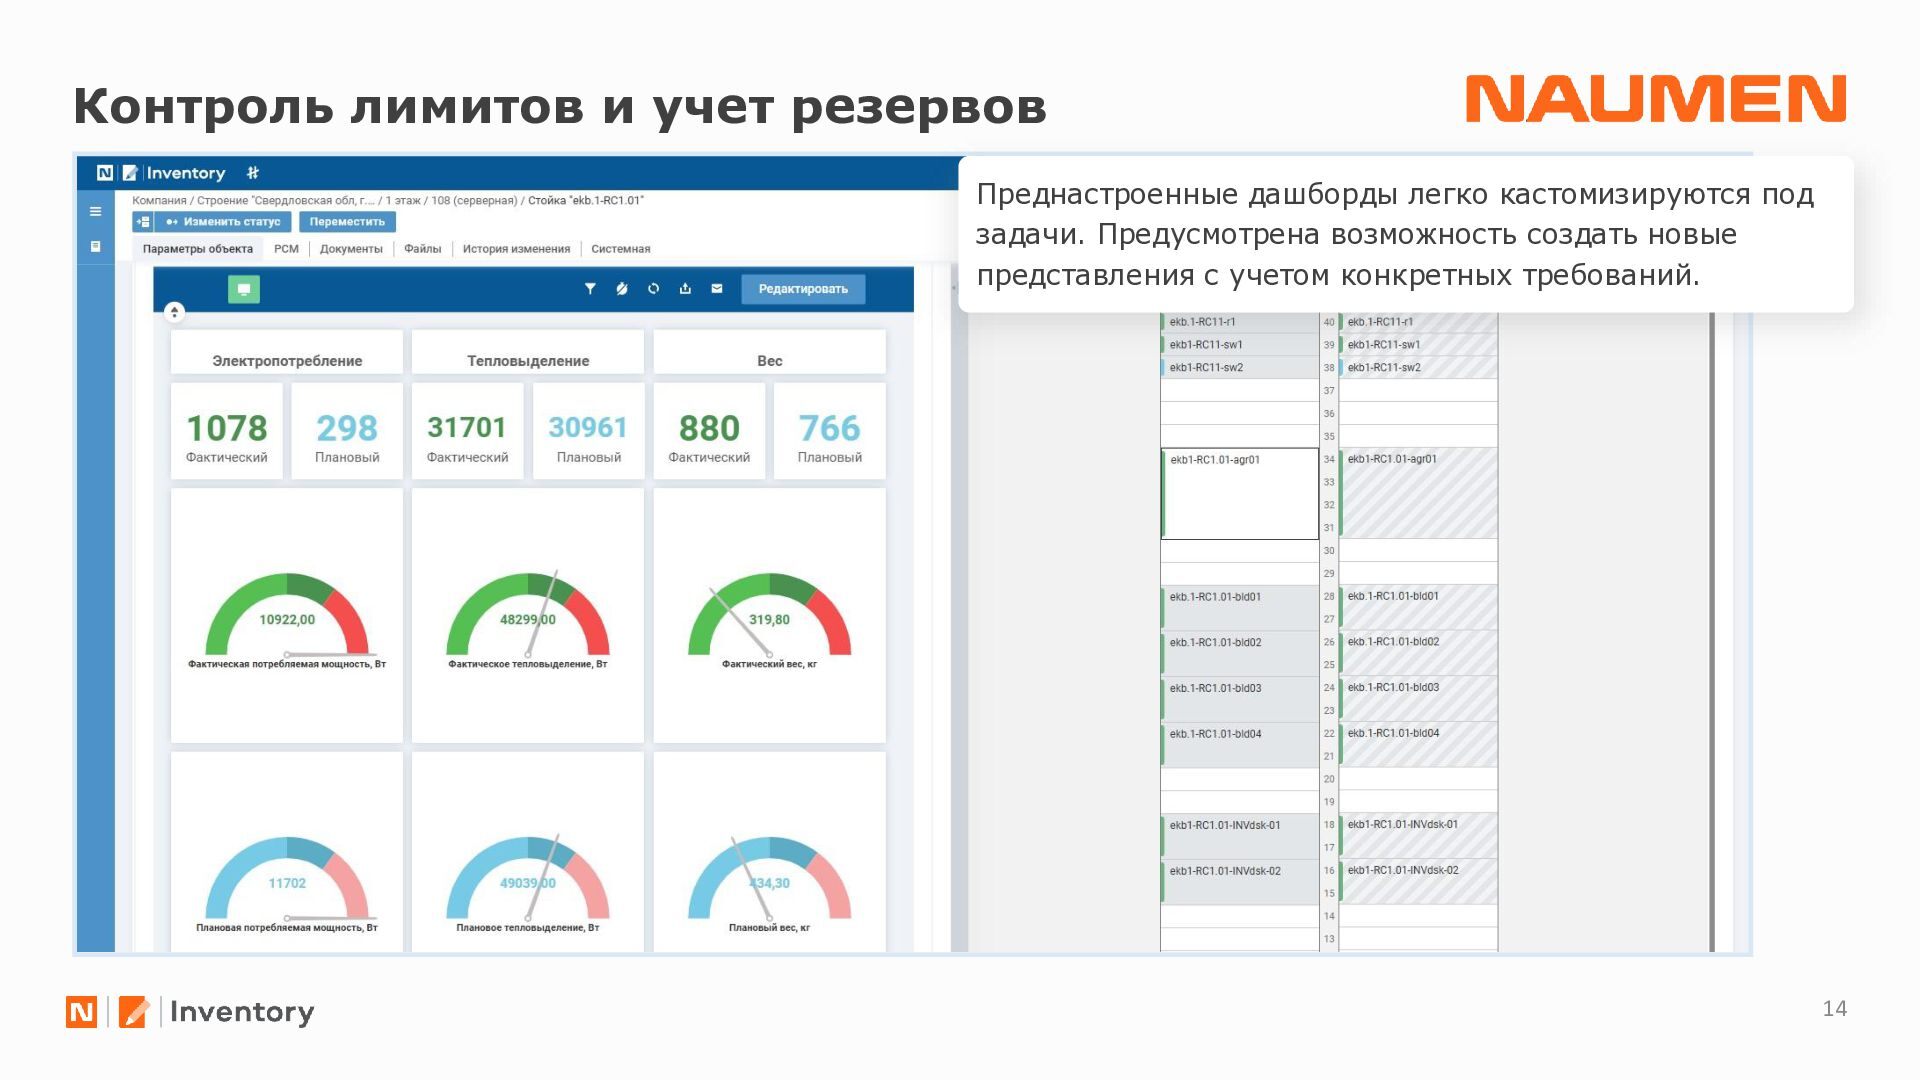Click Изменить статус button
Screen dimensions: 1920x1080
(223, 222)
